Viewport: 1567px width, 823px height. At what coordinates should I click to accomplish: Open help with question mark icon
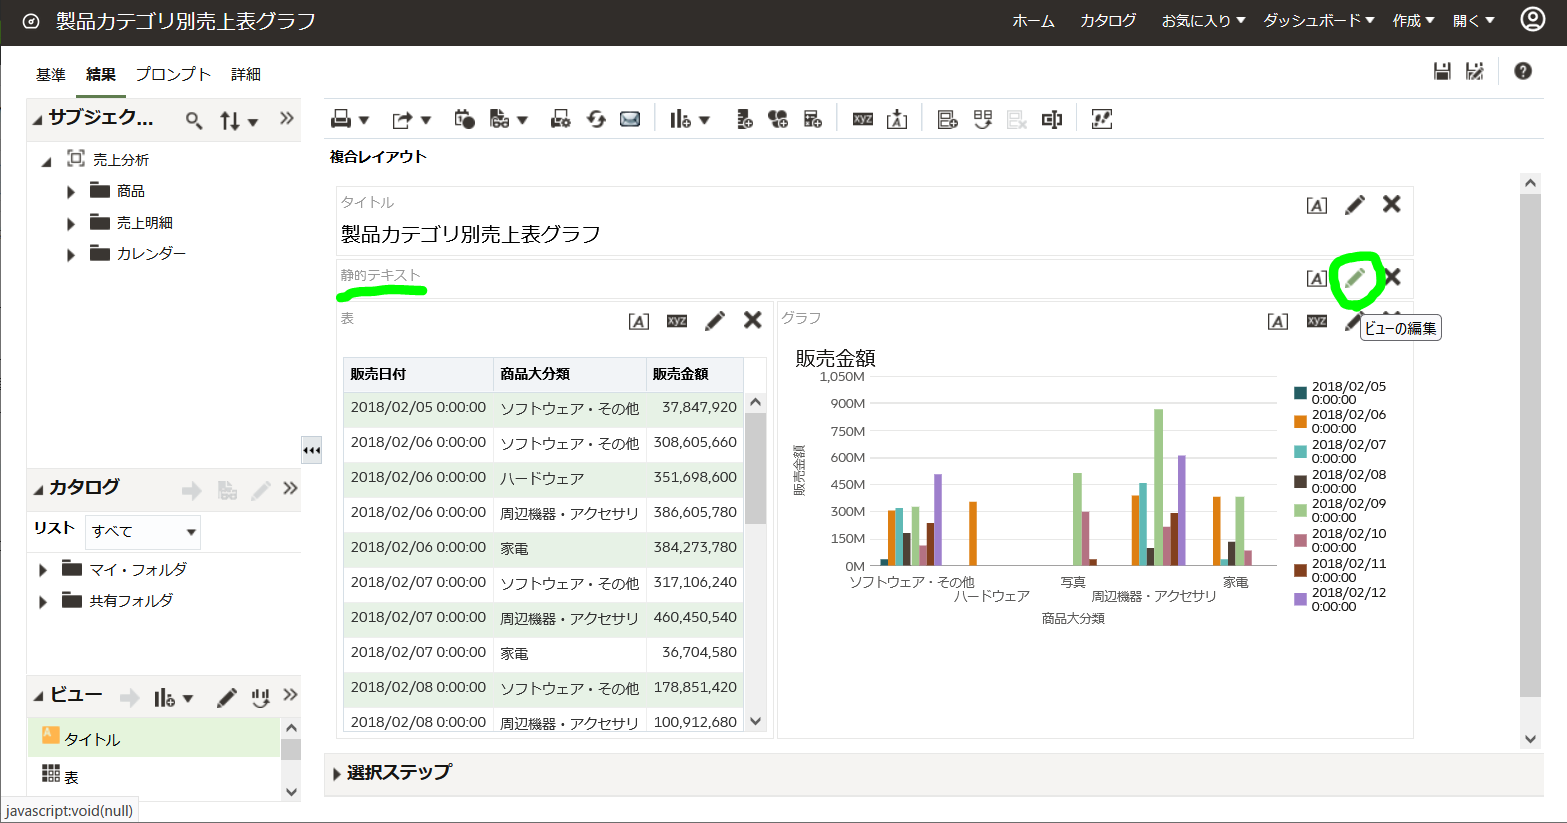tap(1523, 71)
